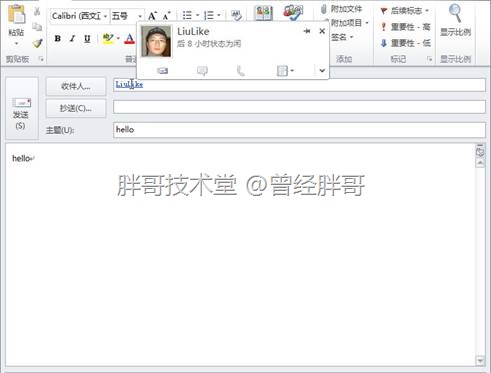Viewport: 491px width, 373px height.
Task: Click the 收件人 recipients button
Action: 76,87
